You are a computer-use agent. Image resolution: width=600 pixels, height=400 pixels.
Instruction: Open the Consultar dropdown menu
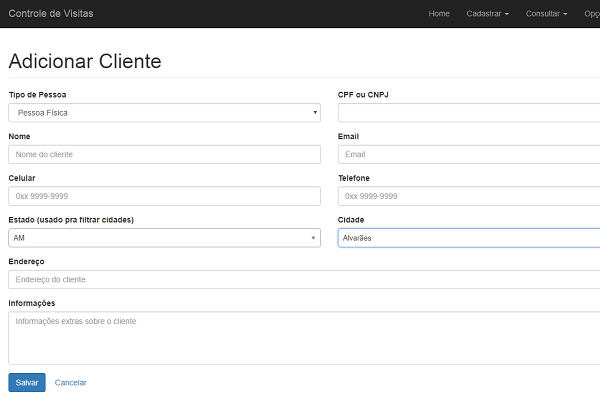click(546, 13)
